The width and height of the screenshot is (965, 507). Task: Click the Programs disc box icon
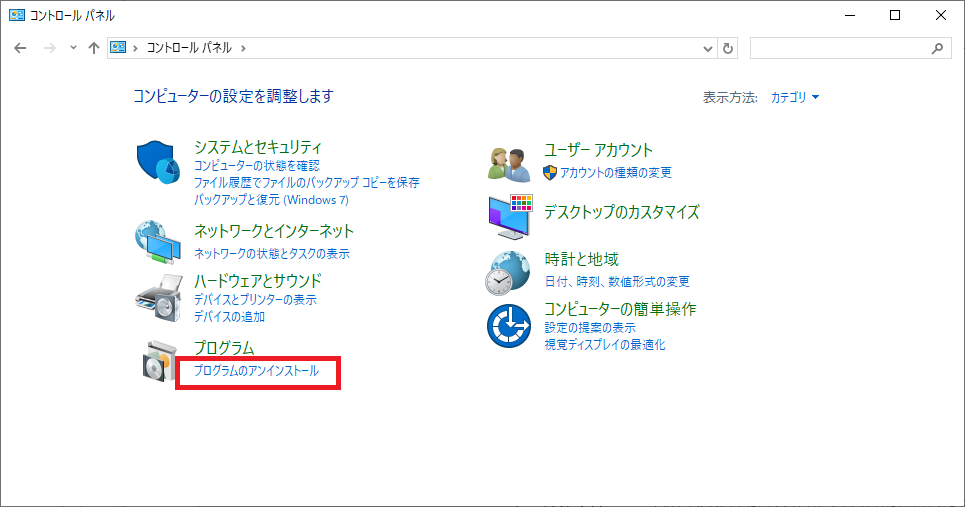point(157,361)
